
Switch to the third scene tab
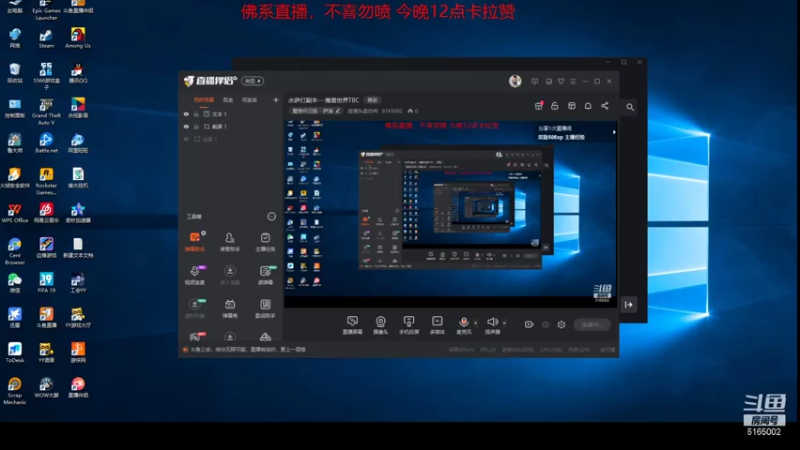249,100
